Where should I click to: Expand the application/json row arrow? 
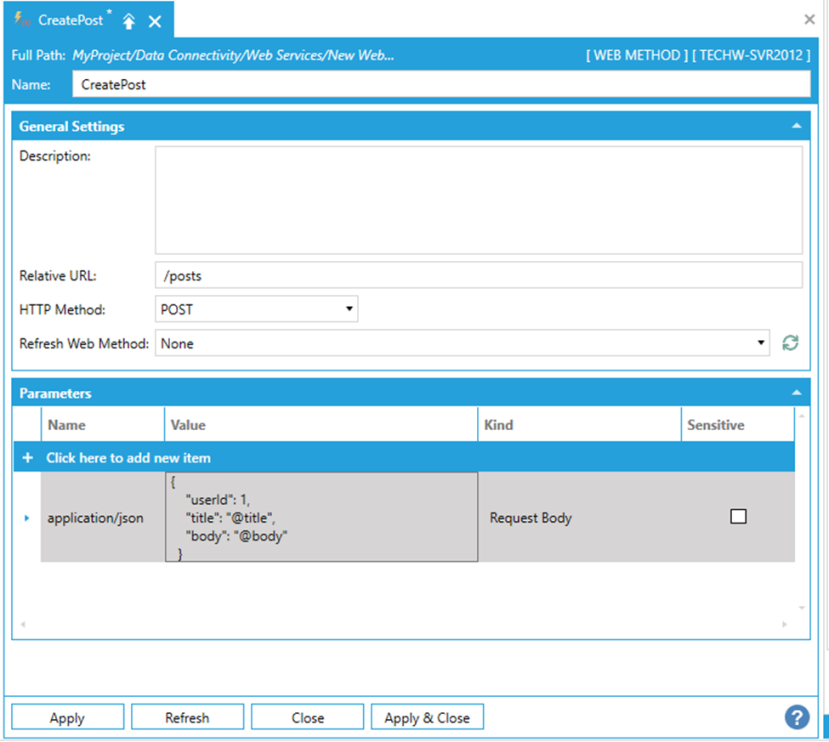coord(26,518)
